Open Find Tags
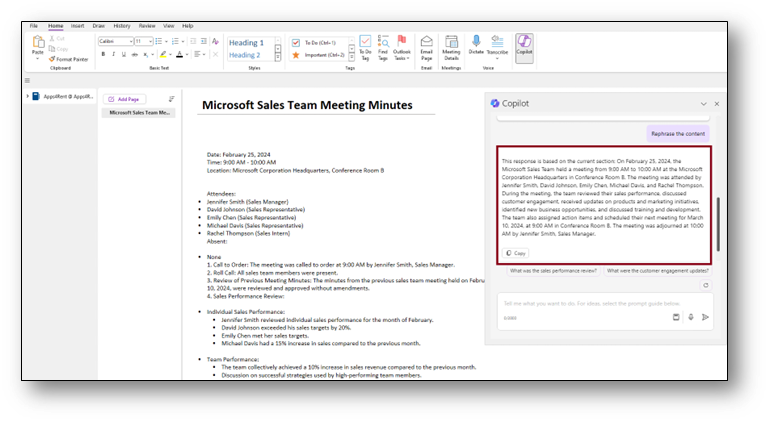Screen dimensions: 770x423 pos(383,48)
